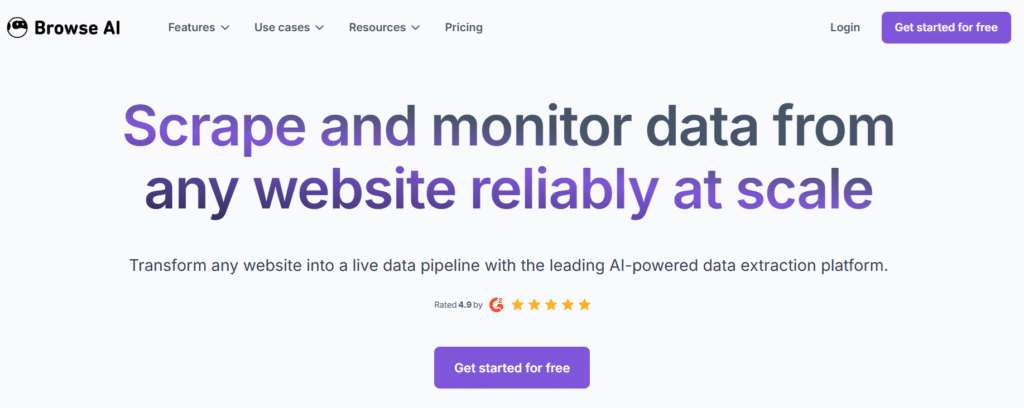Click the fifth (last) rating star
1024x408 pixels.
pyautogui.click(x=585, y=304)
